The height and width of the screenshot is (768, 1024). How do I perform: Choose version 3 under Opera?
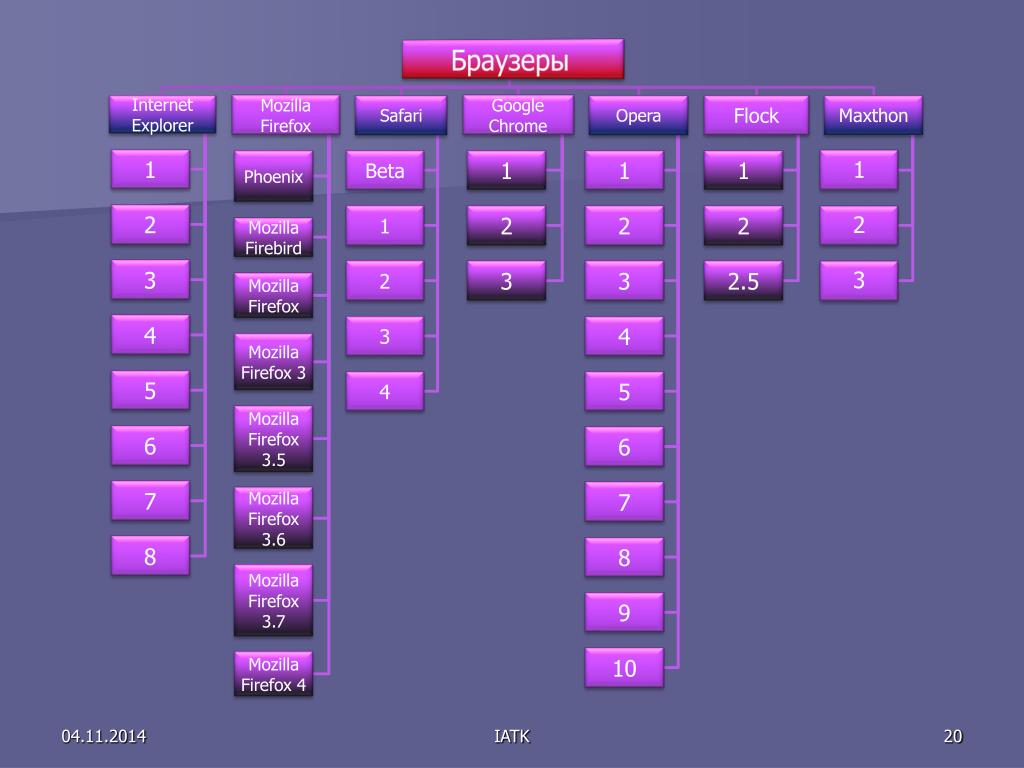tap(624, 281)
